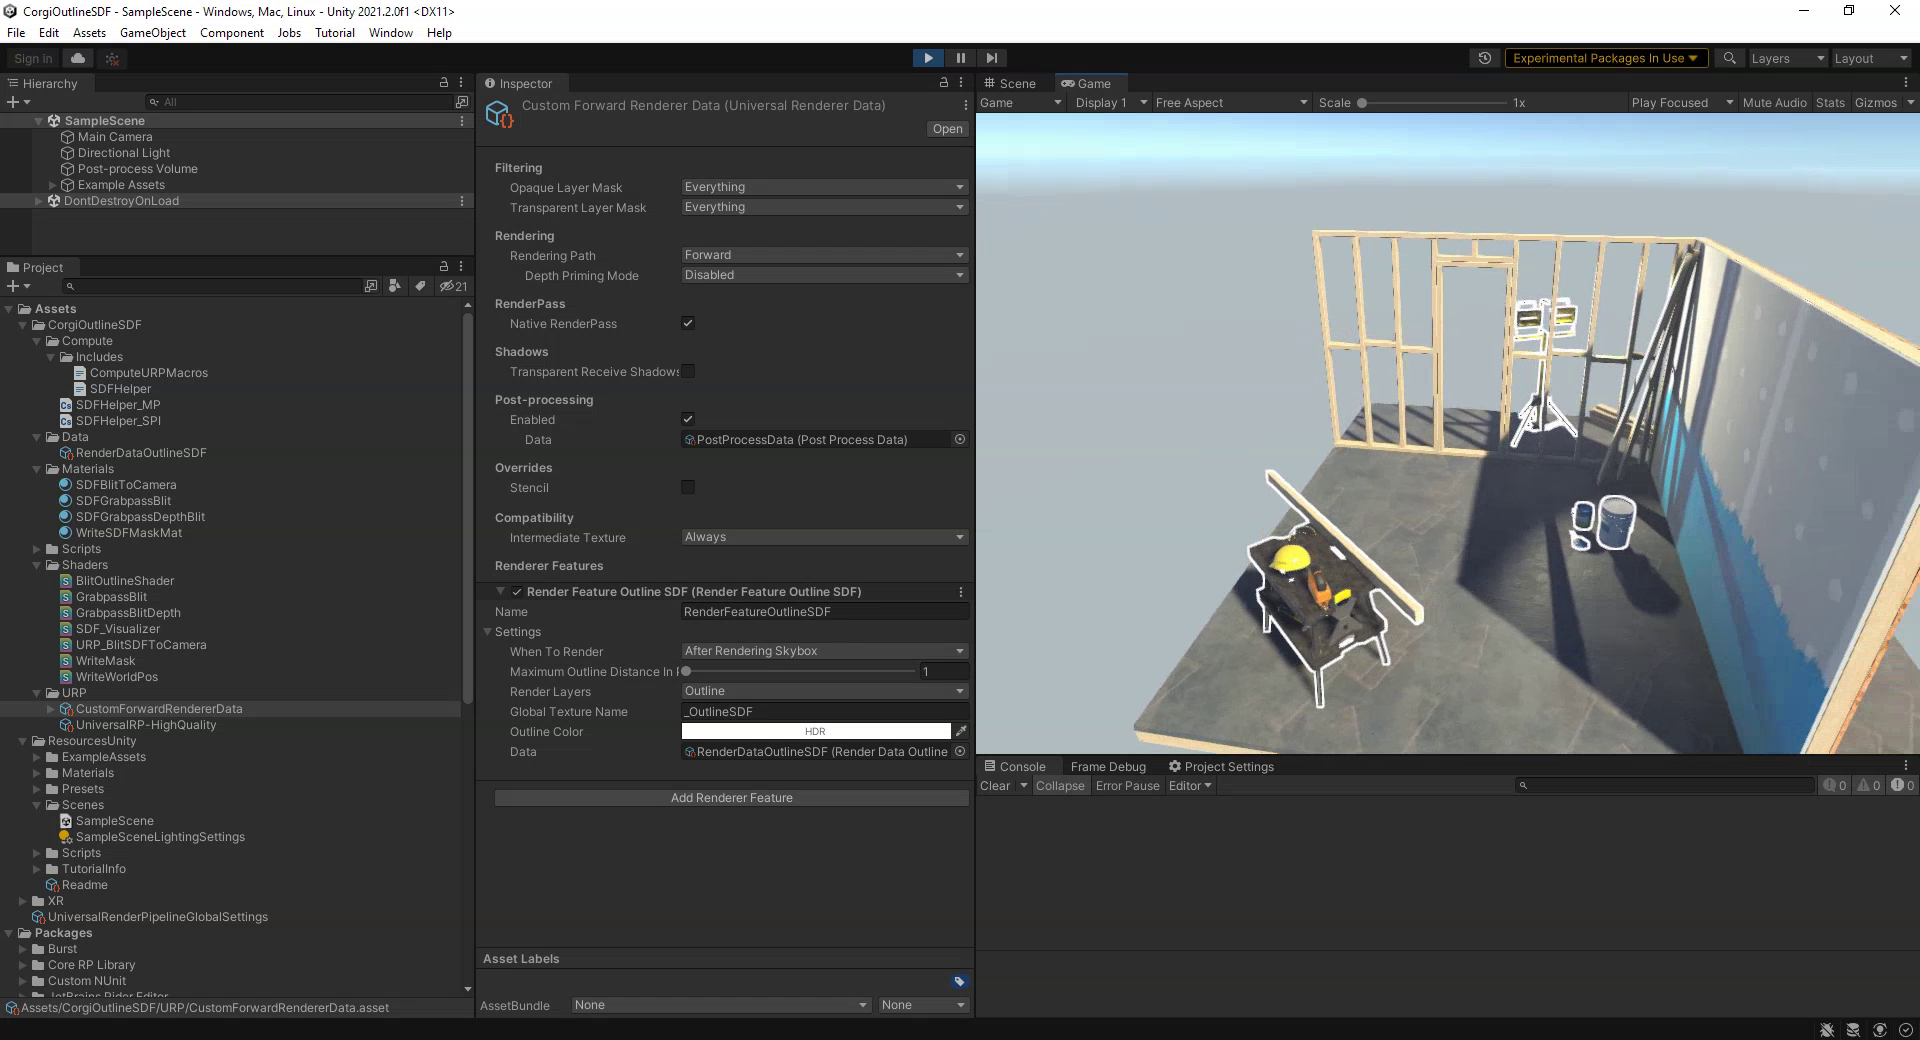Screen dimensions: 1920x1040
Task: Open the global search magnifier icon
Action: 1729,58
